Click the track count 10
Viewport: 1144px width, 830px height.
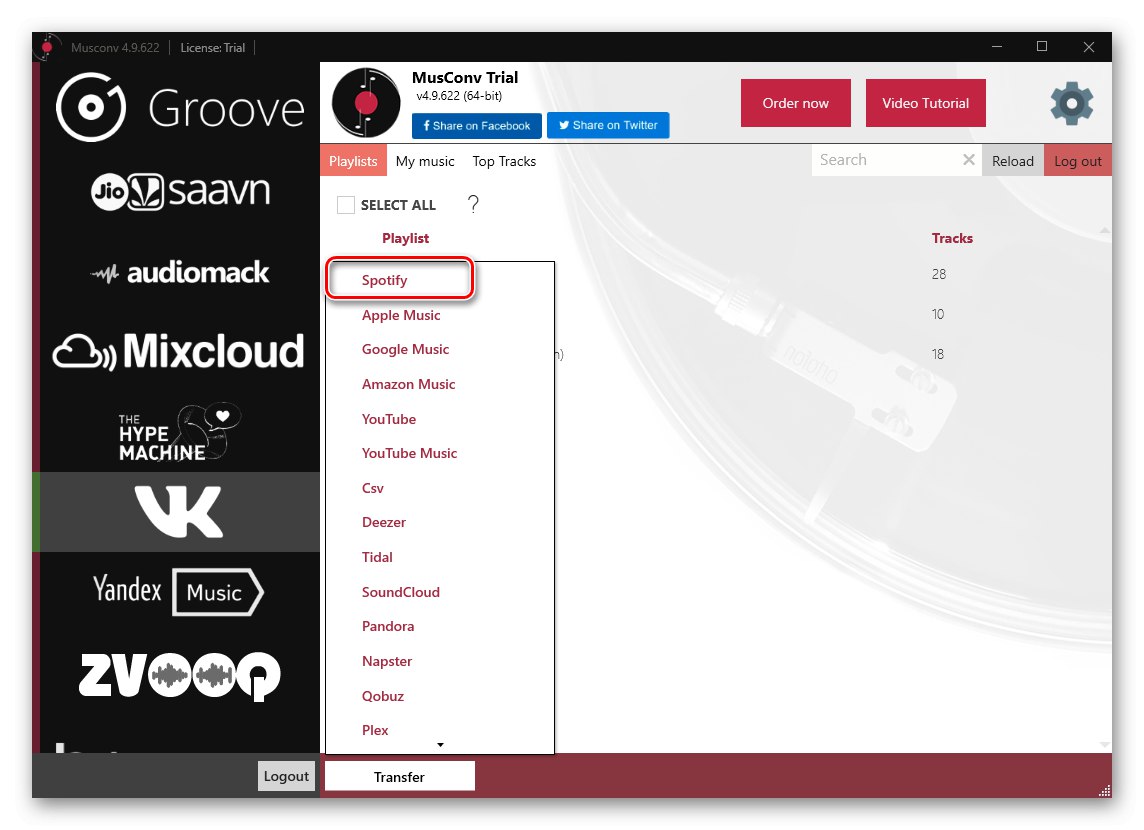click(938, 314)
